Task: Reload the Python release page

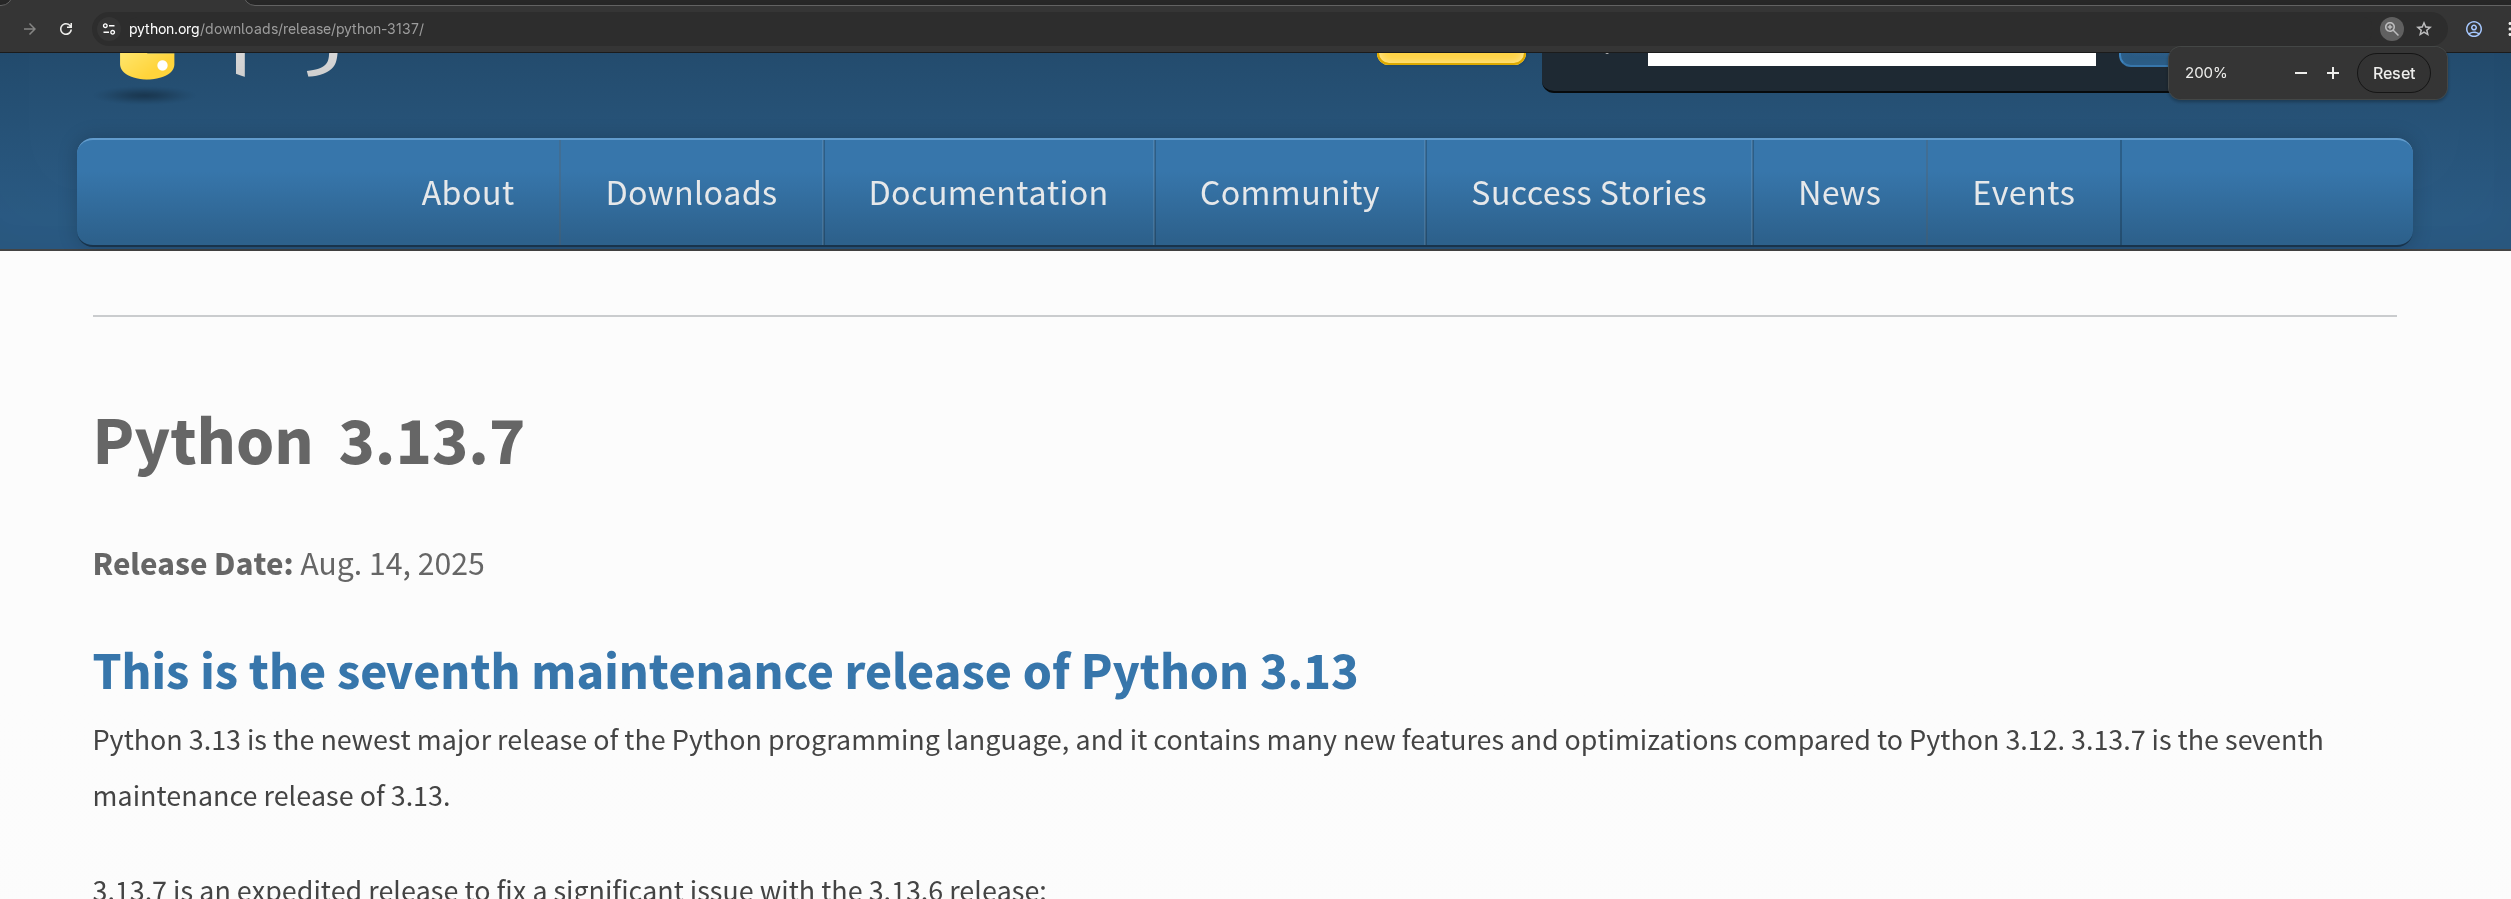Action: (x=66, y=29)
